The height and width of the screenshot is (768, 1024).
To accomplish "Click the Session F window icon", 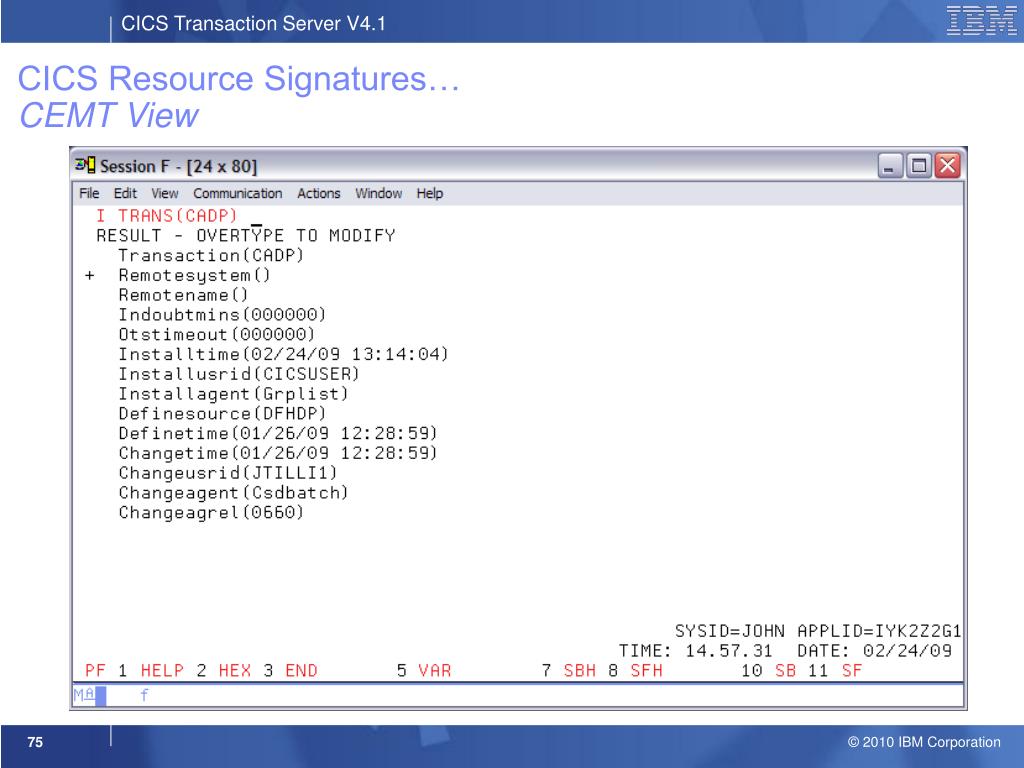I will point(86,165).
